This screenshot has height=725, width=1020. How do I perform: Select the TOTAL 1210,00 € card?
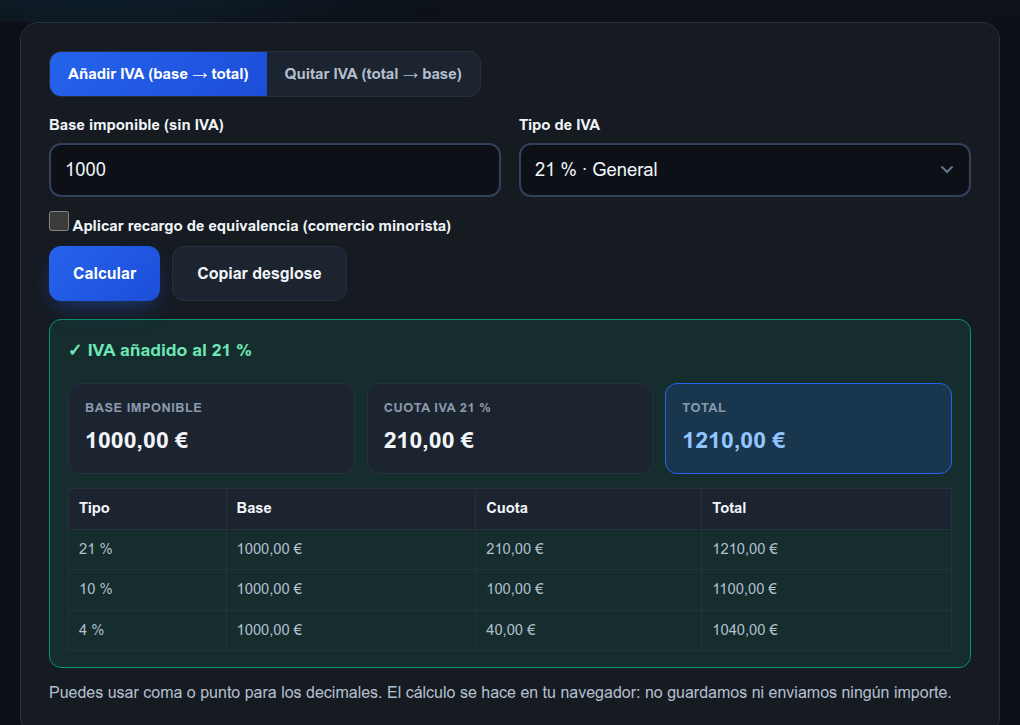[808, 428]
